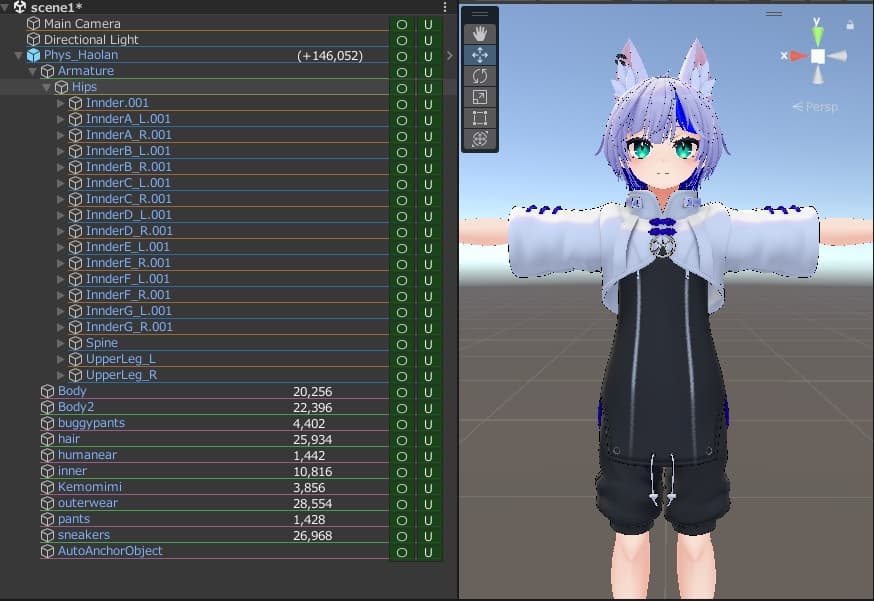Select the Rect transform tool
The width and height of the screenshot is (874, 601).
coord(480,115)
